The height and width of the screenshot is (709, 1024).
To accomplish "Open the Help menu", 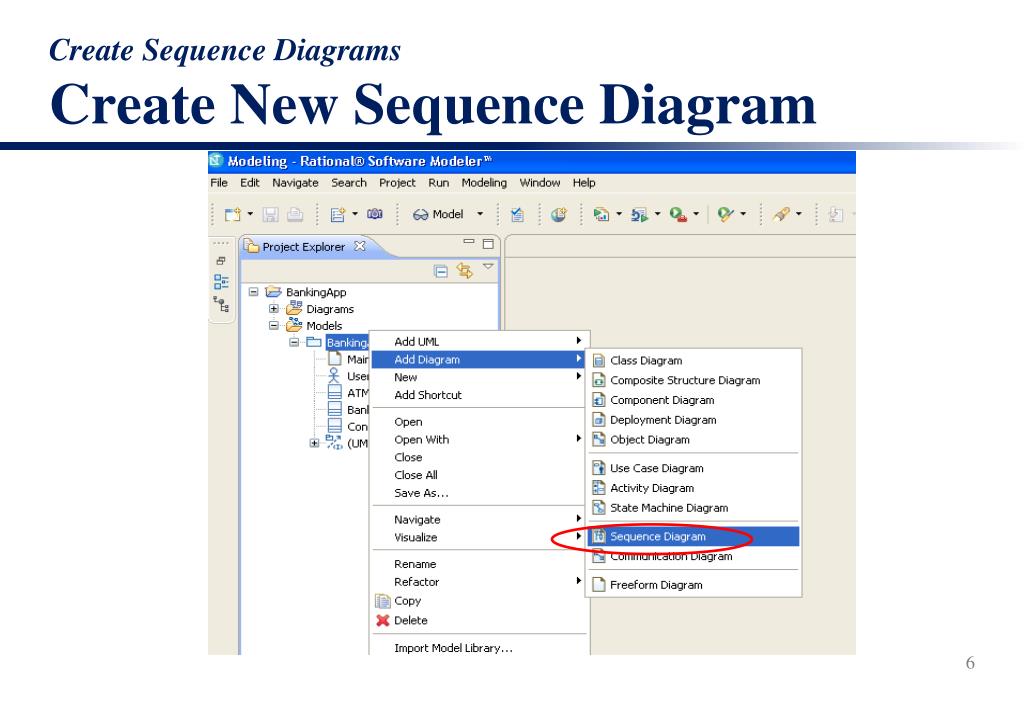I will 584,183.
